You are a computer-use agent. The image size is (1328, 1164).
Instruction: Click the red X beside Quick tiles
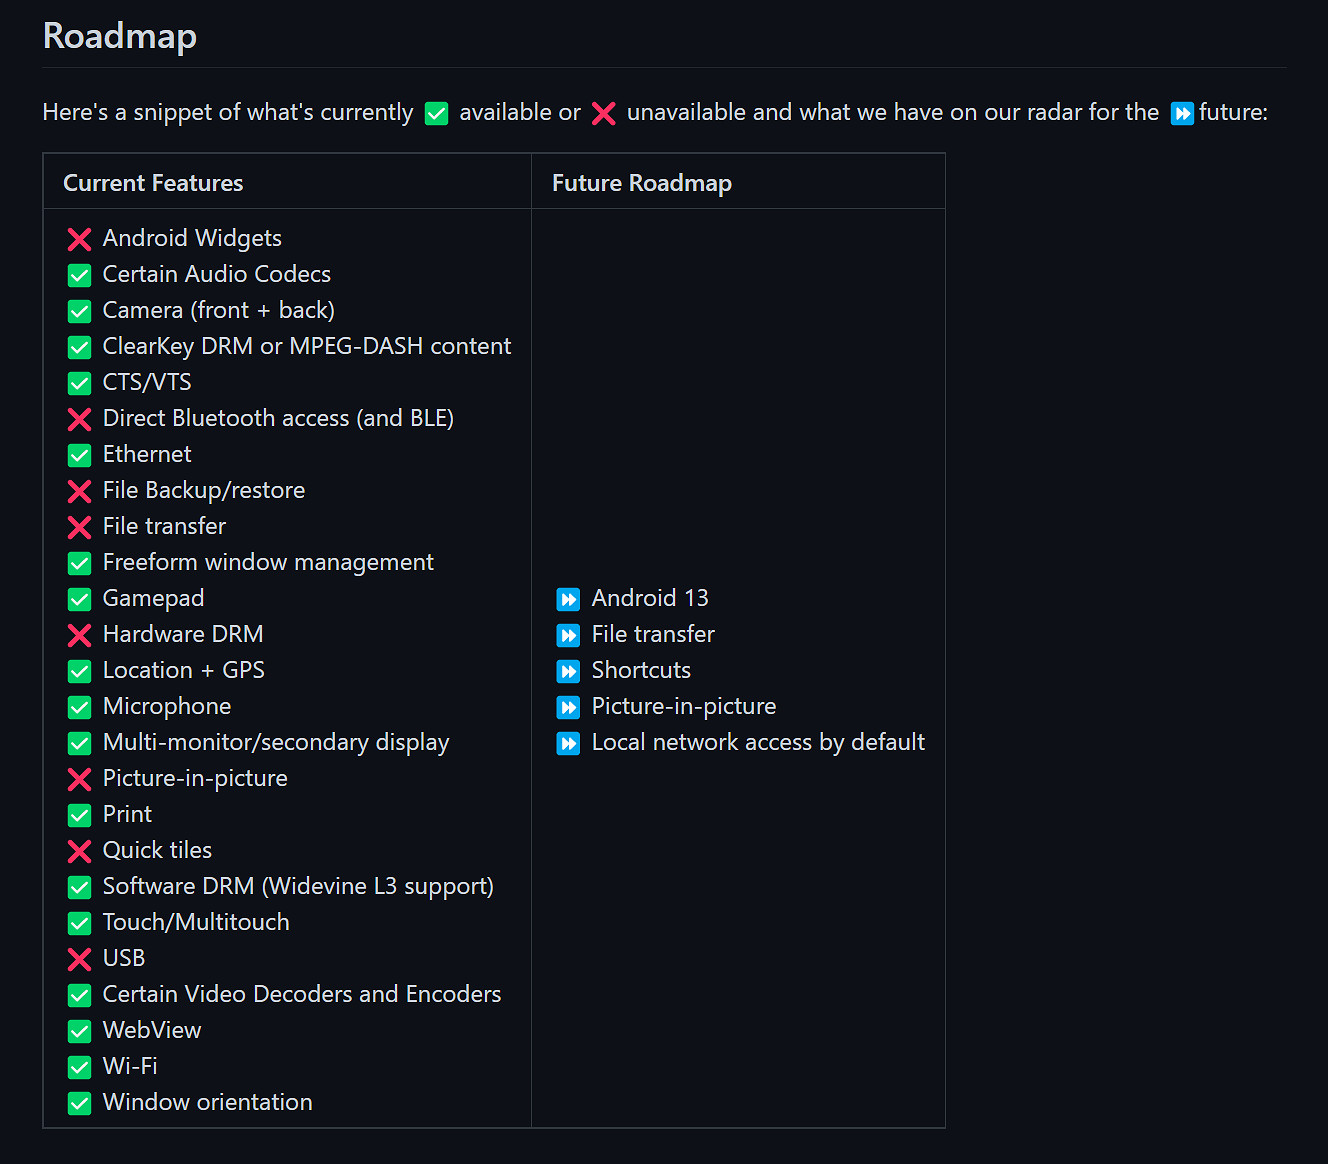tap(79, 851)
